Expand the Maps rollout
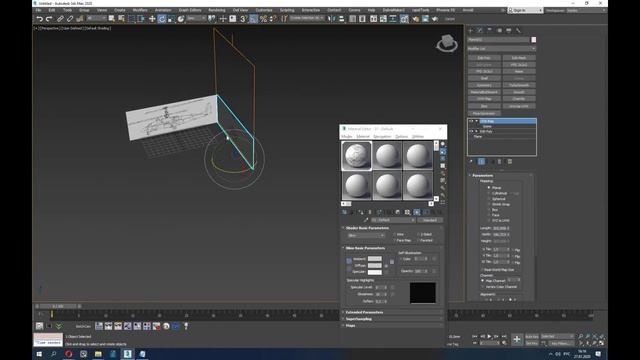The height and width of the screenshot is (360, 640). 350,325
